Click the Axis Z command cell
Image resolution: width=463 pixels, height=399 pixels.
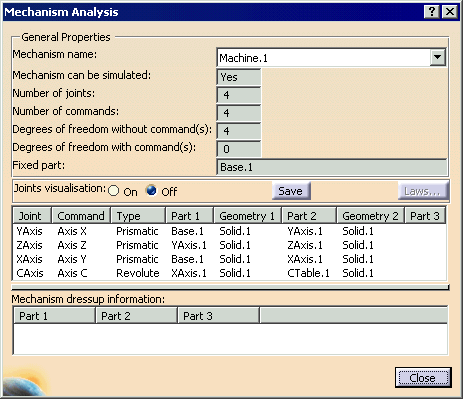click(x=72, y=245)
